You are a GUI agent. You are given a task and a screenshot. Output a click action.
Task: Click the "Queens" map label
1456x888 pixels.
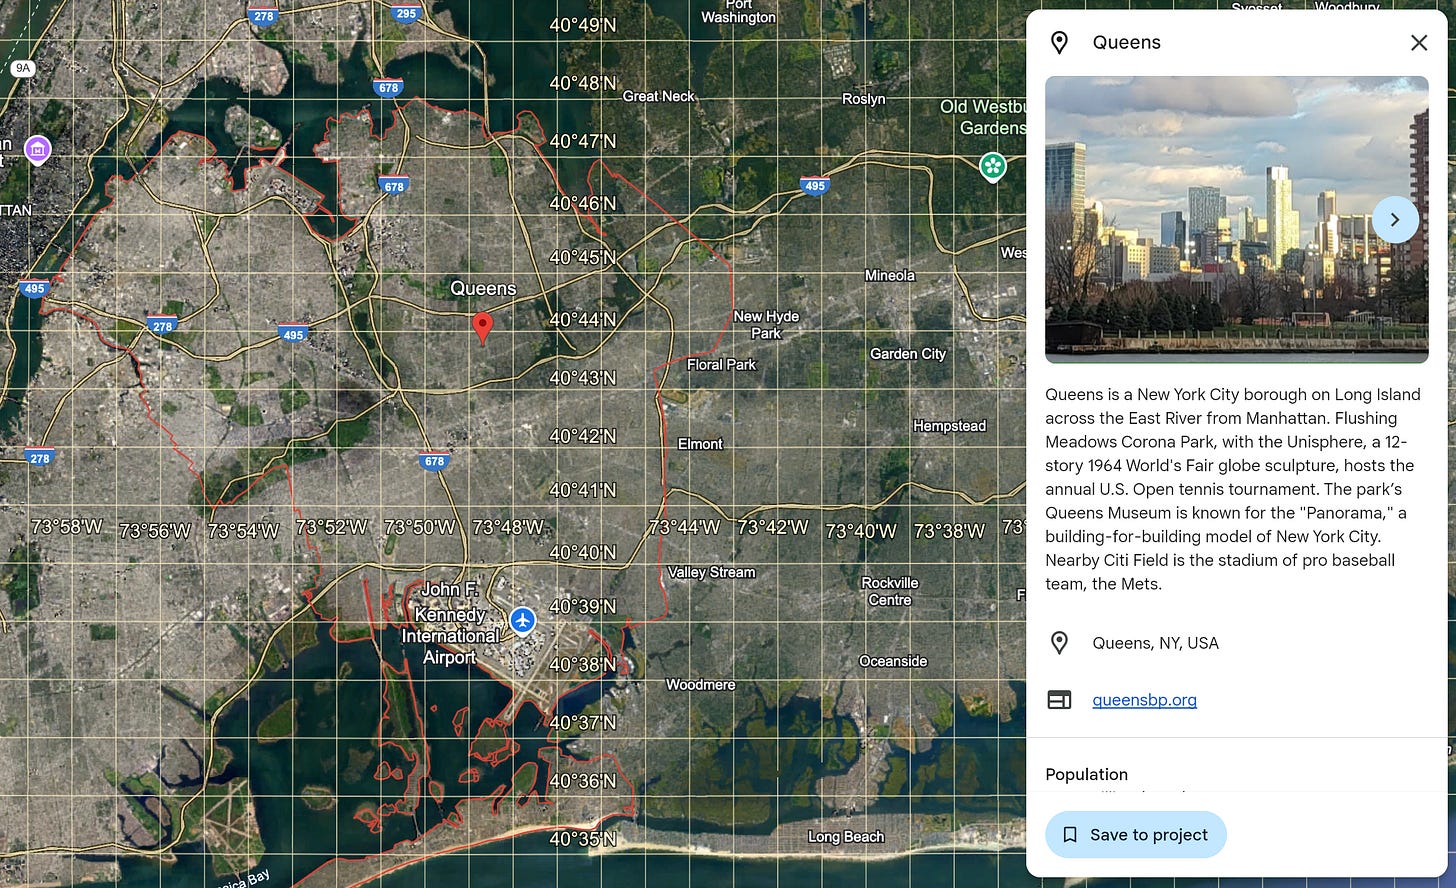point(483,288)
